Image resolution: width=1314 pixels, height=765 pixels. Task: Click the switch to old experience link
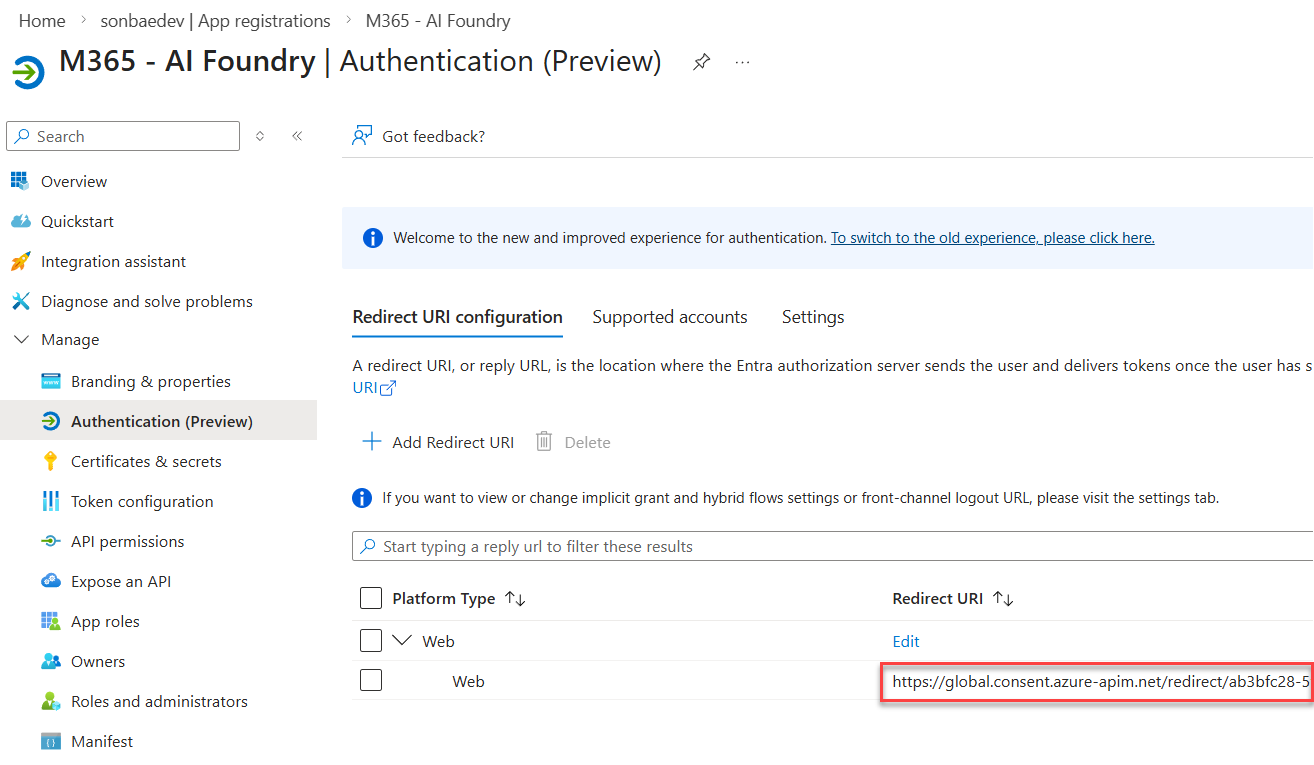tap(992, 238)
